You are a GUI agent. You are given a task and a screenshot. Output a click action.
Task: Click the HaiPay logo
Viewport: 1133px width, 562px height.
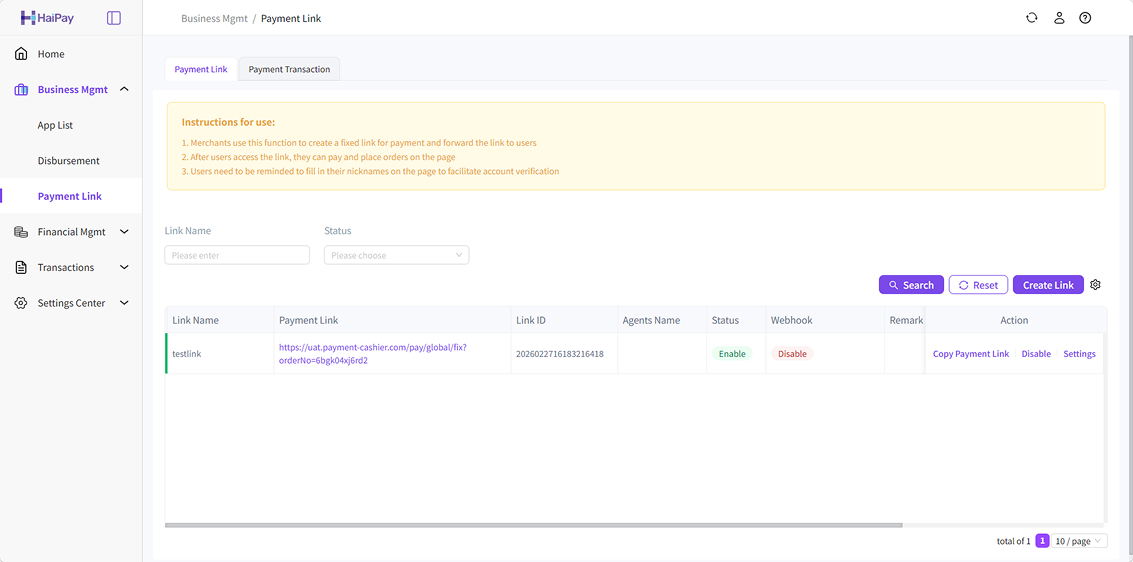click(47, 18)
